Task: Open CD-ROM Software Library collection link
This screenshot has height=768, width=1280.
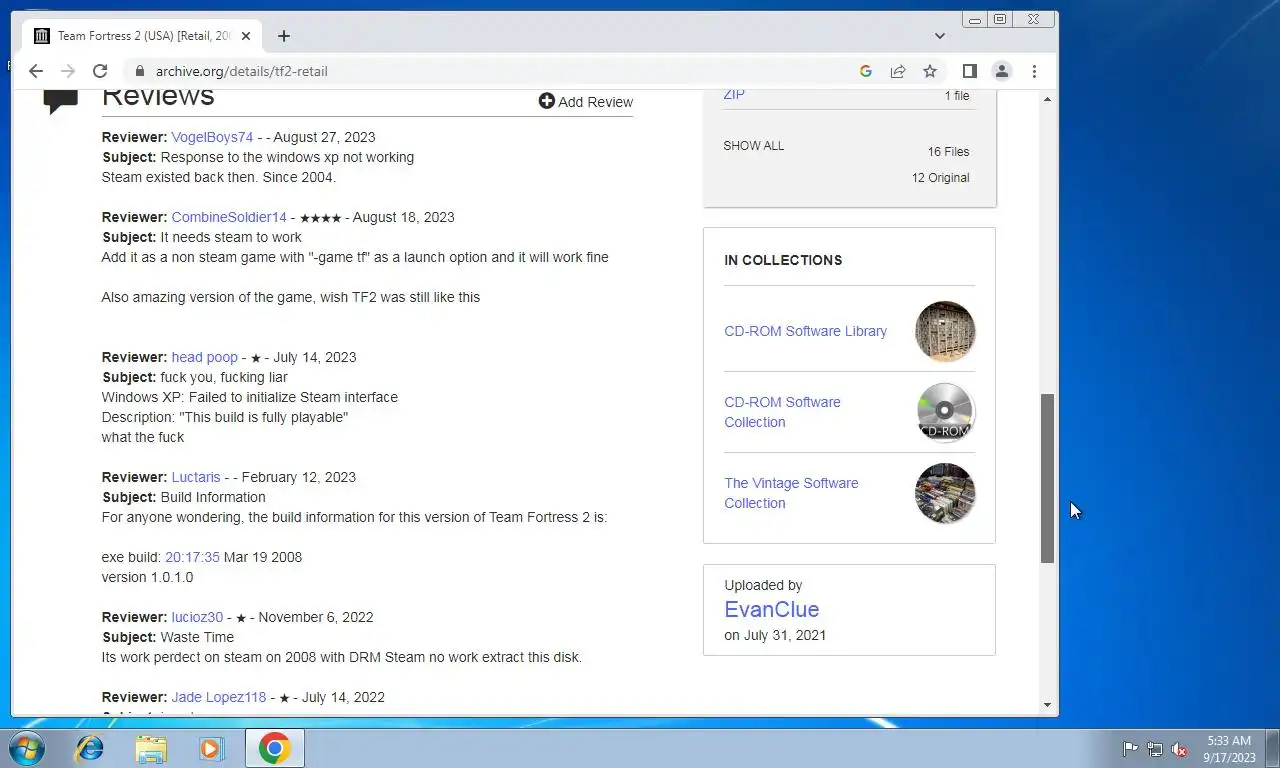Action: pyautogui.click(x=805, y=331)
